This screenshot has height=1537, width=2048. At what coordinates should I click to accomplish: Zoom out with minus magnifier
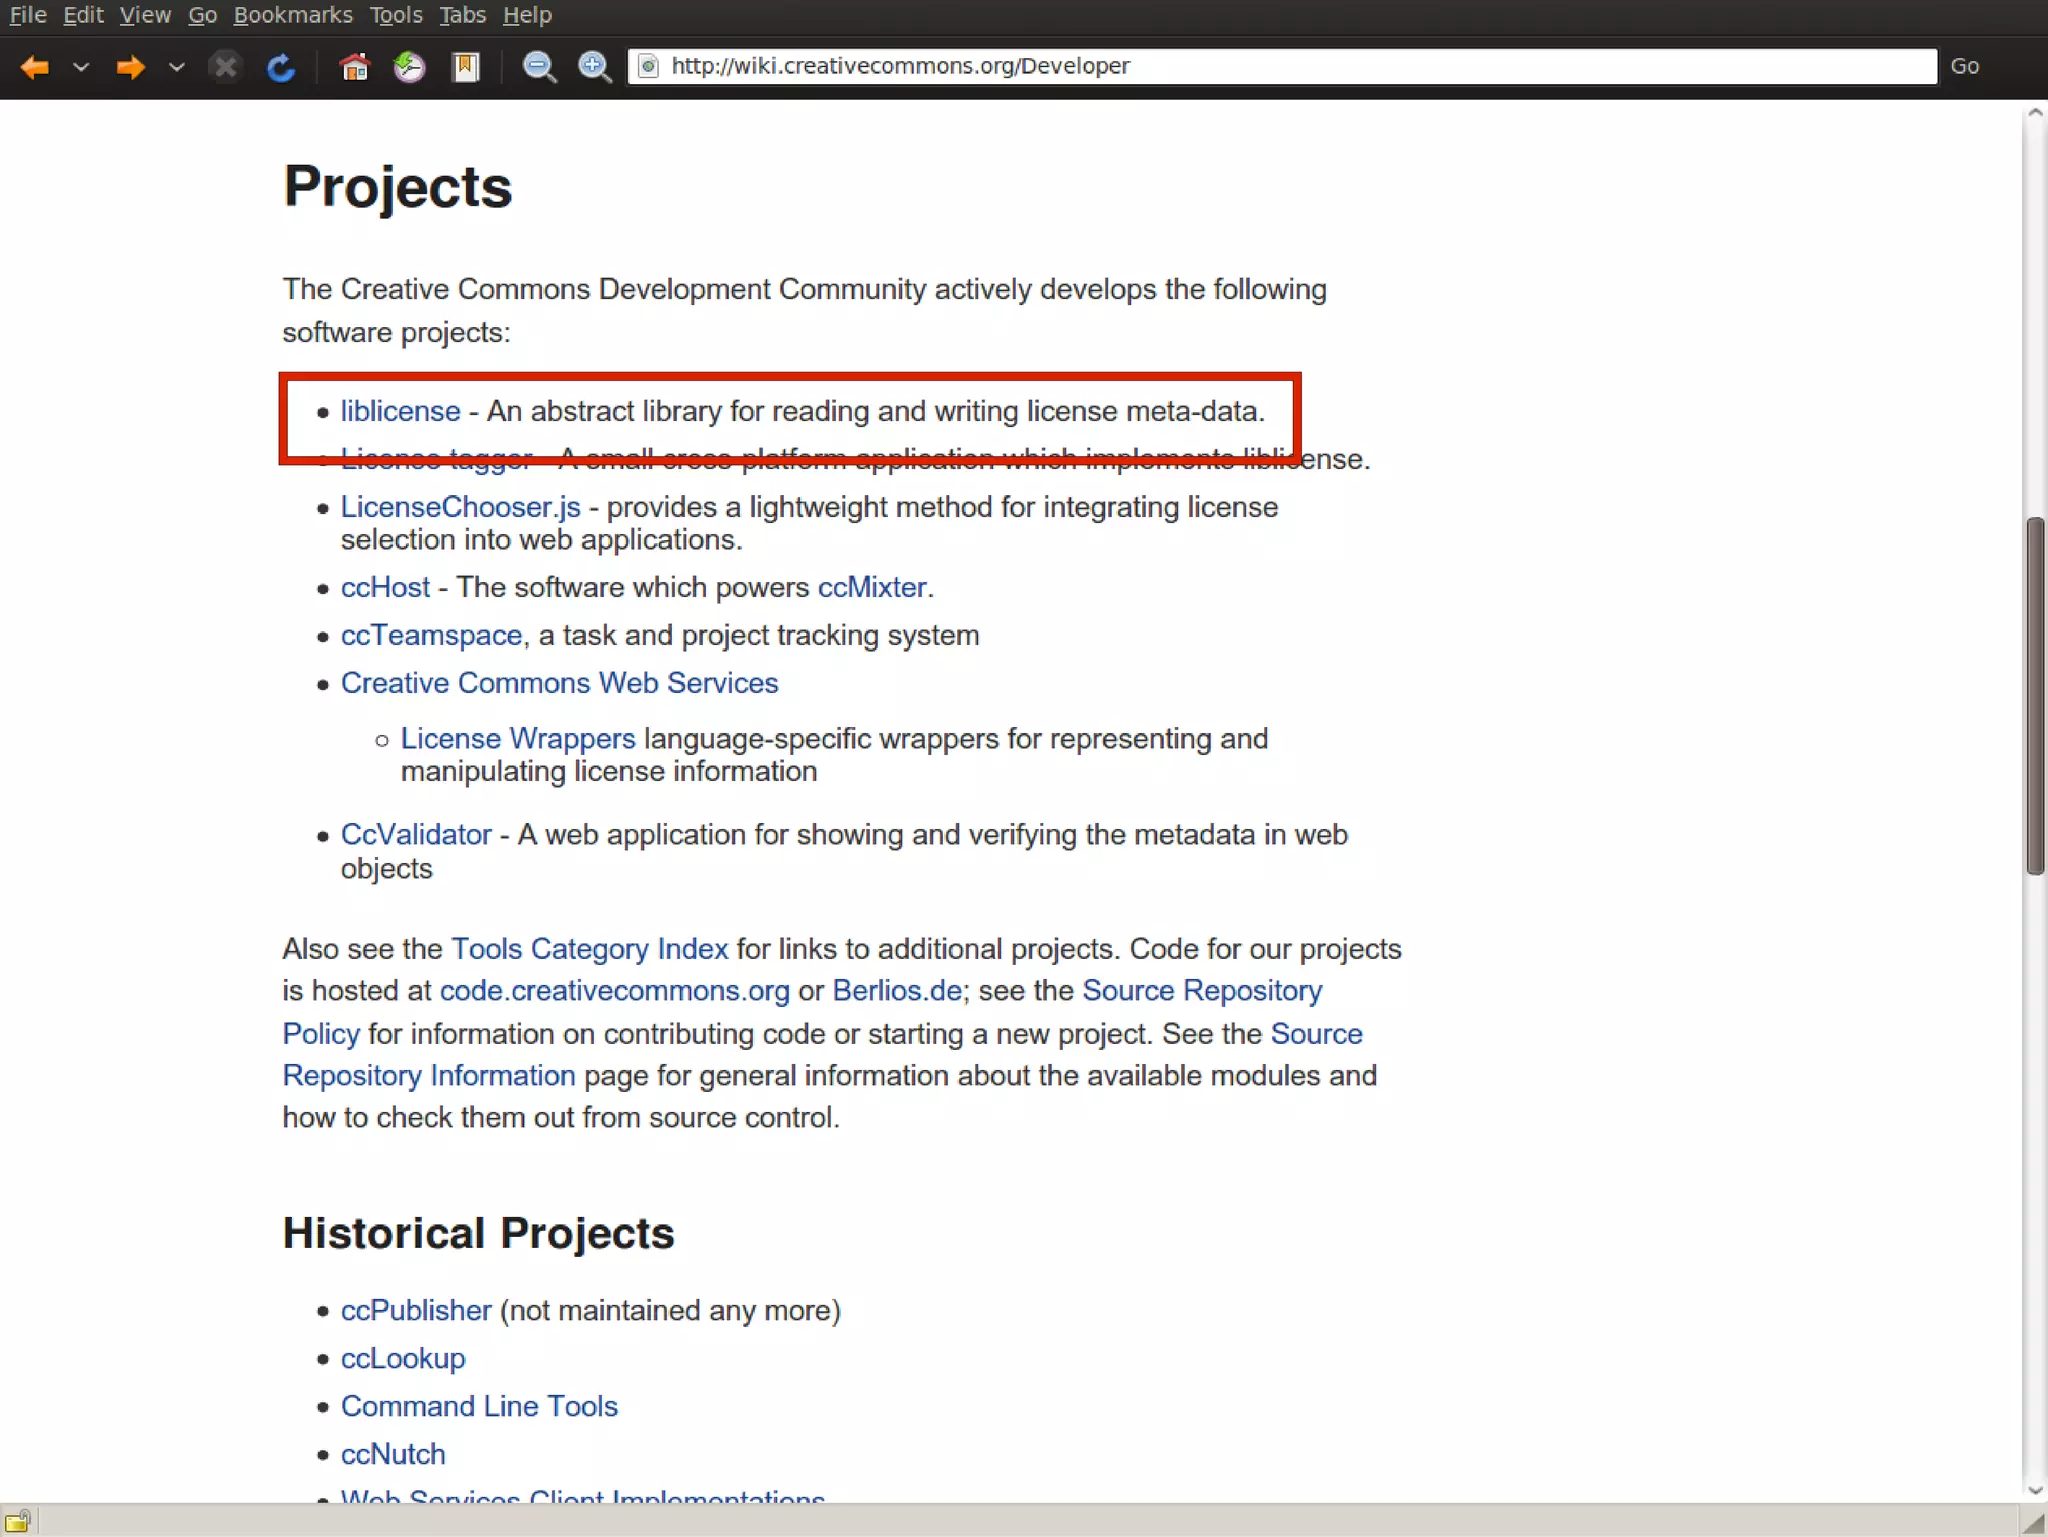539,67
